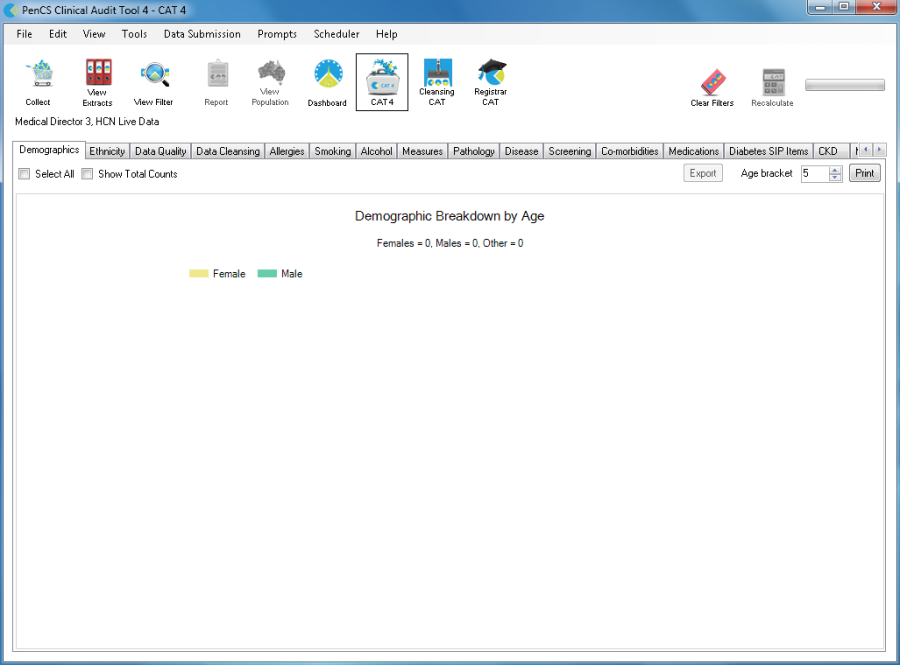Switch to the Data Quality tab
Image resolution: width=900 pixels, height=665 pixels.
click(x=161, y=151)
